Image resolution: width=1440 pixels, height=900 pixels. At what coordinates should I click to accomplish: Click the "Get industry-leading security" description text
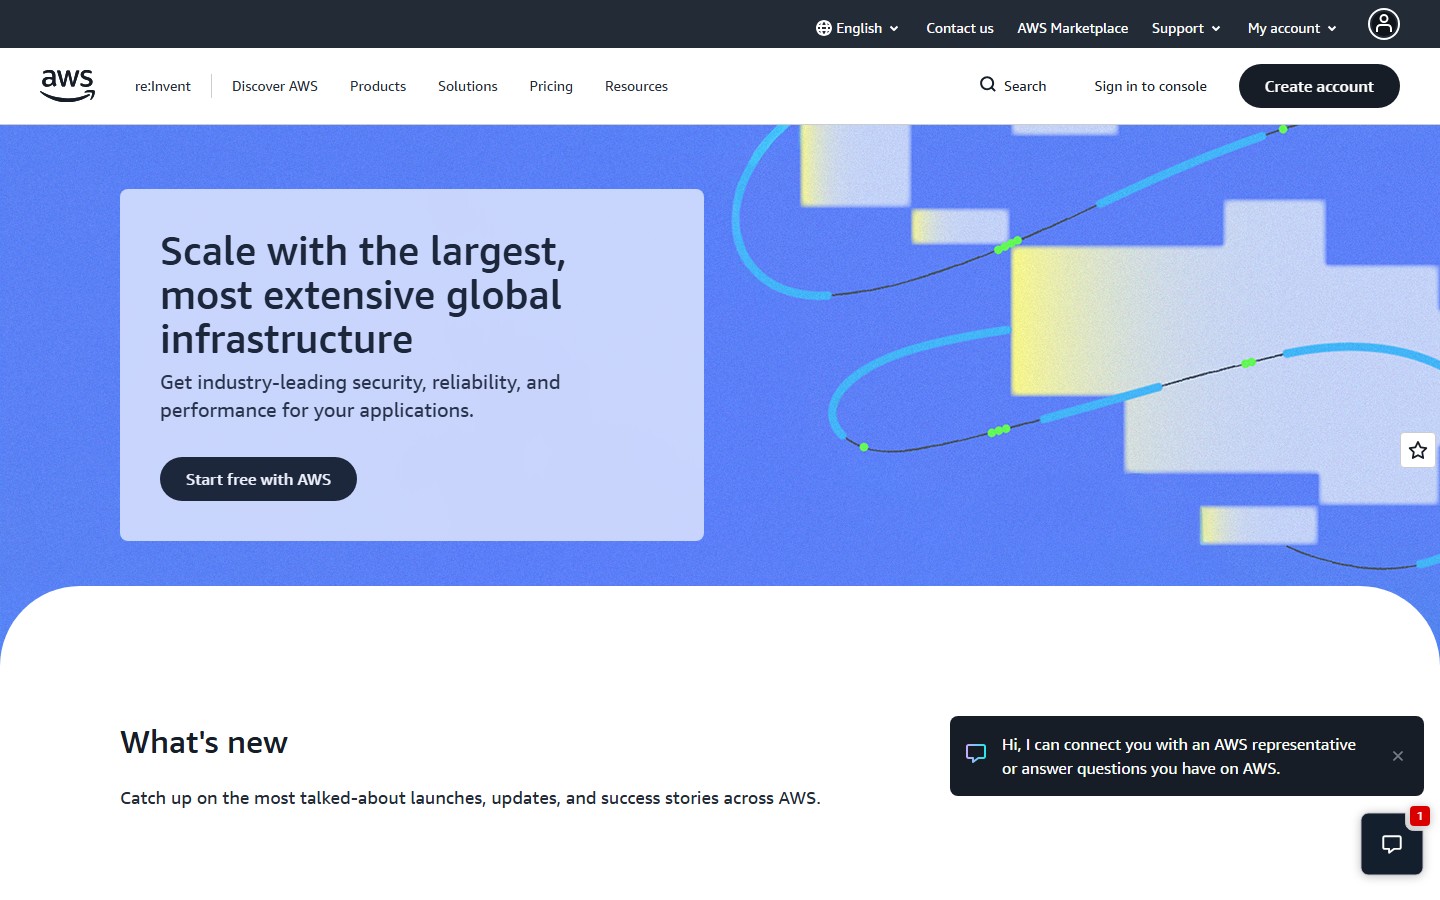click(x=360, y=396)
